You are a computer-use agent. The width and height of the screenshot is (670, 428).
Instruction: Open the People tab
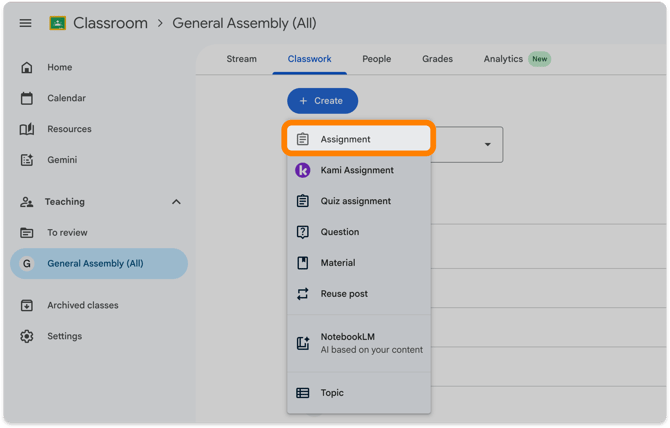(x=376, y=59)
